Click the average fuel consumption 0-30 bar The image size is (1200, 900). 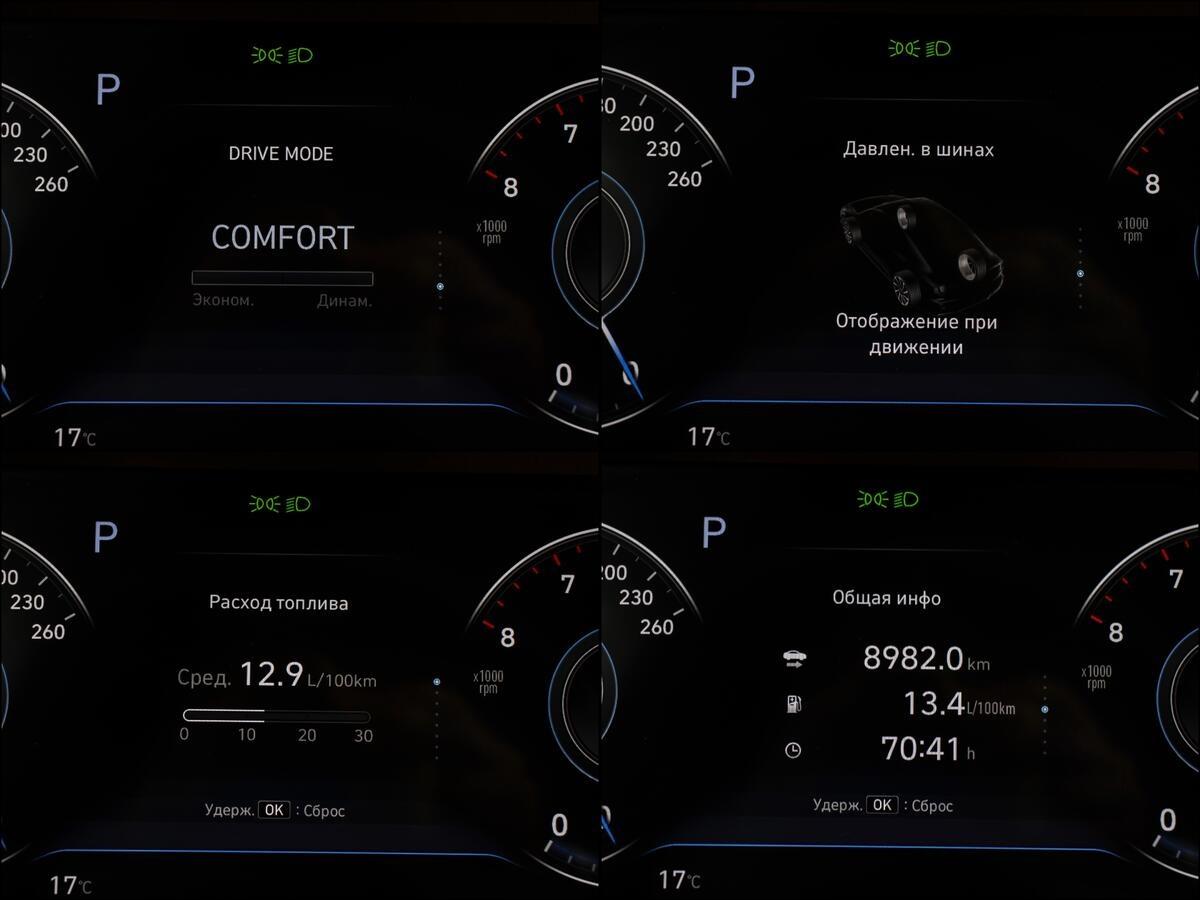276,716
